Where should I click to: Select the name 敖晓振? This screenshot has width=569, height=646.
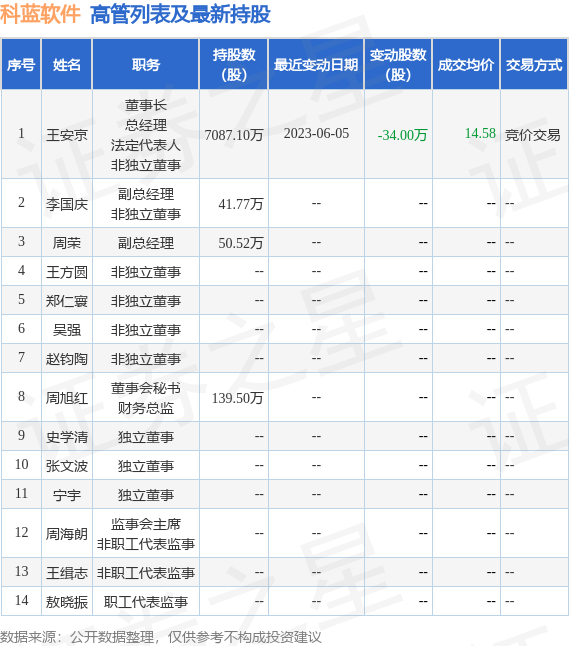[67, 602]
